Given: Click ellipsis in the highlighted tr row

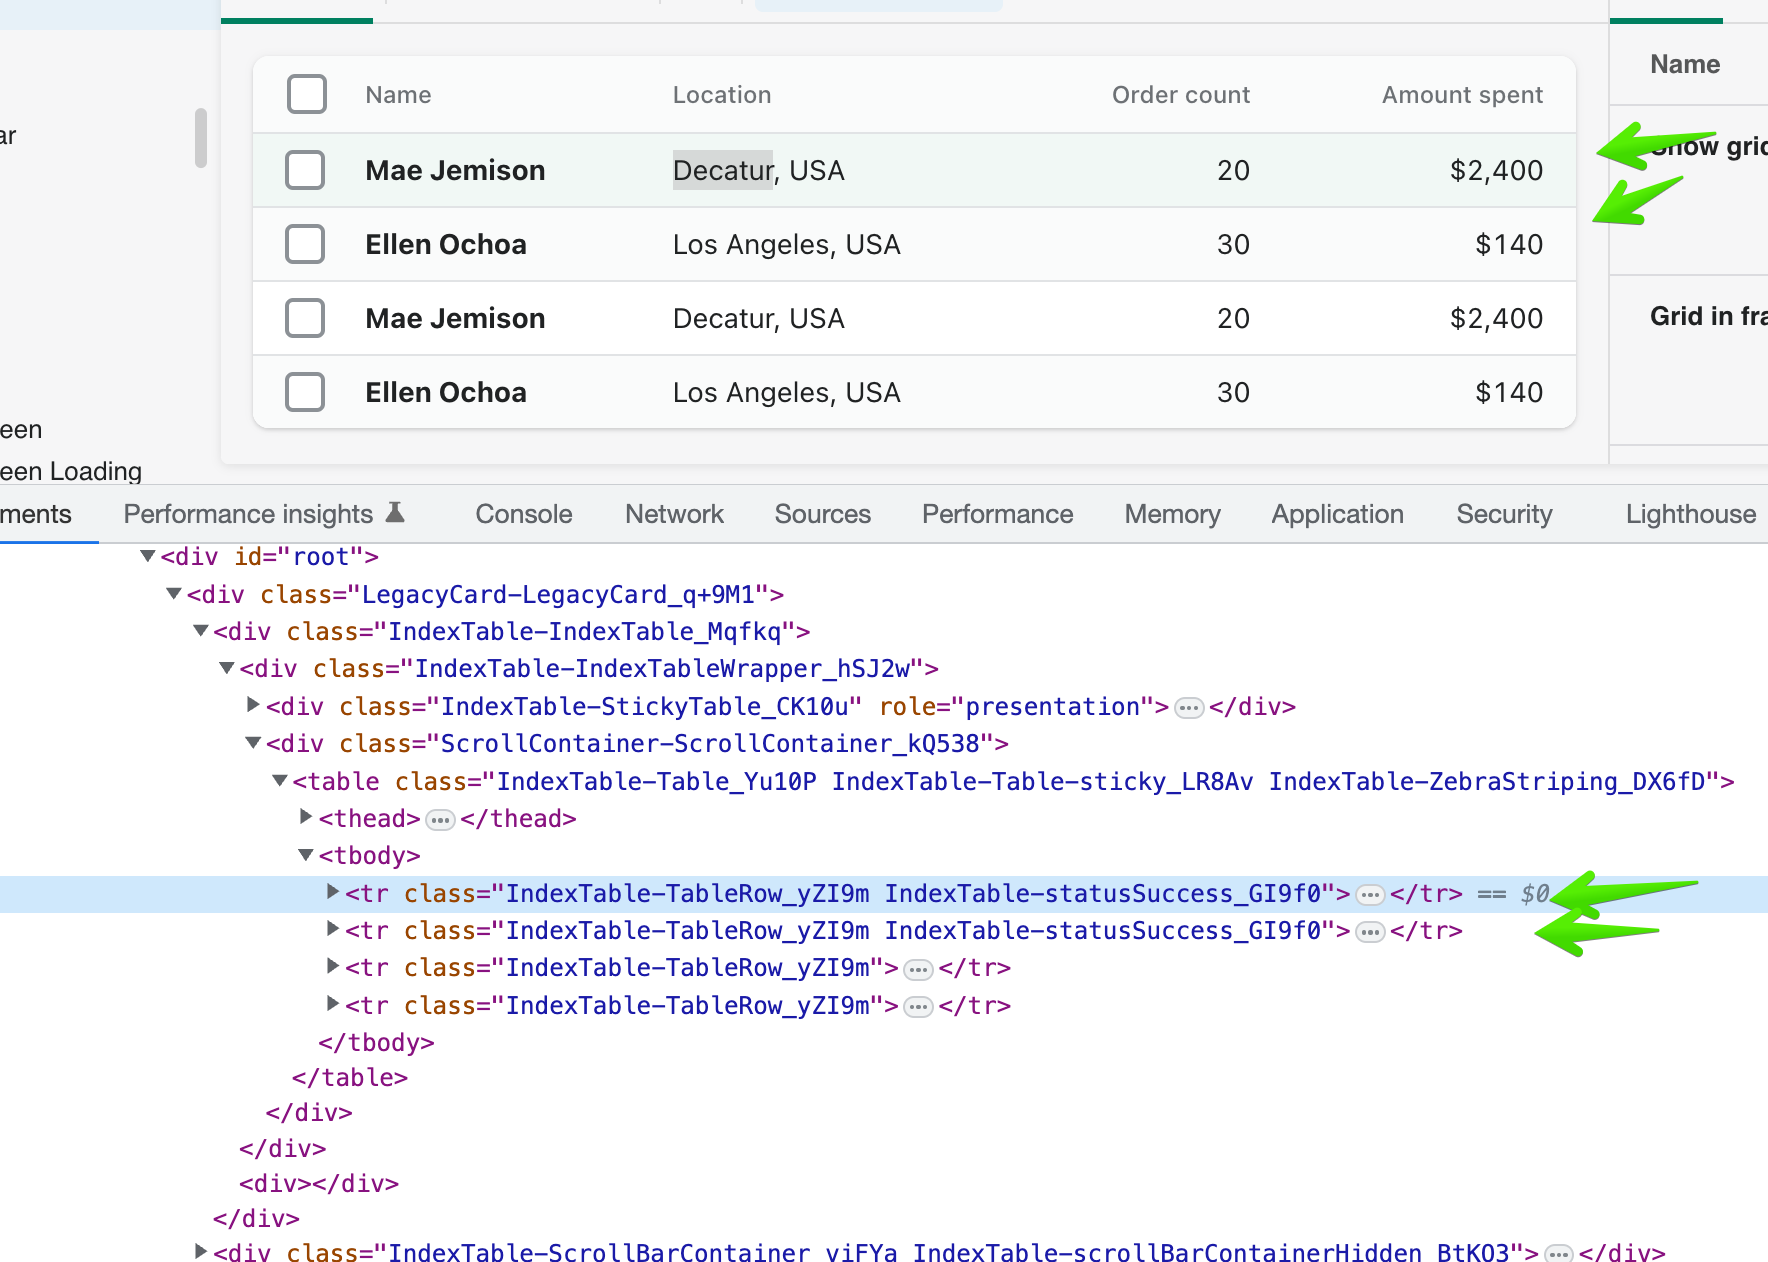Looking at the screenshot, I should [1370, 895].
